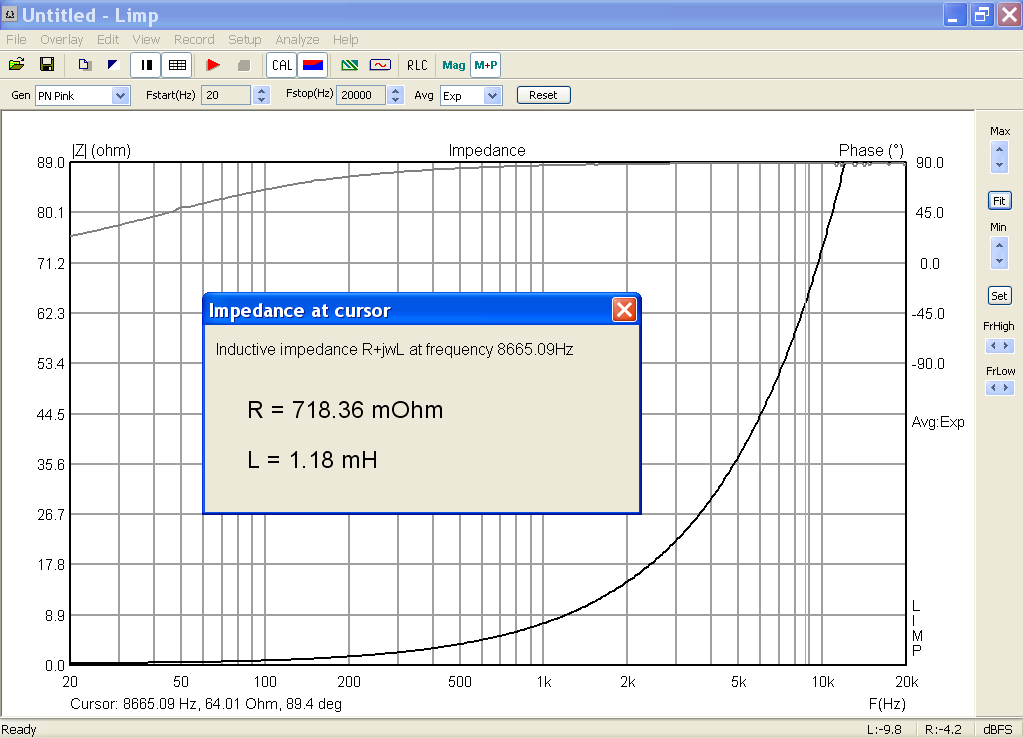This screenshot has width=1023, height=738.
Task: Toggle the M+P magnitude and phase view
Action: [x=485, y=65]
